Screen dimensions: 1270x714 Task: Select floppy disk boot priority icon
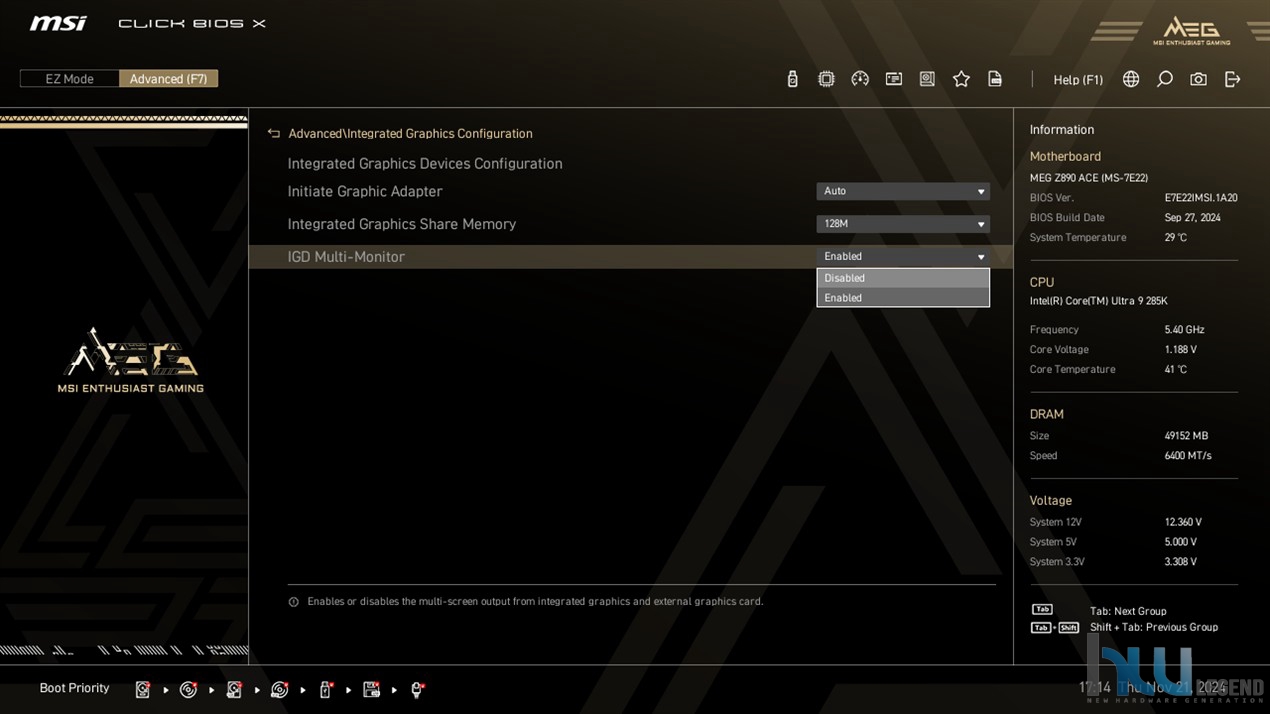point(372,689)
